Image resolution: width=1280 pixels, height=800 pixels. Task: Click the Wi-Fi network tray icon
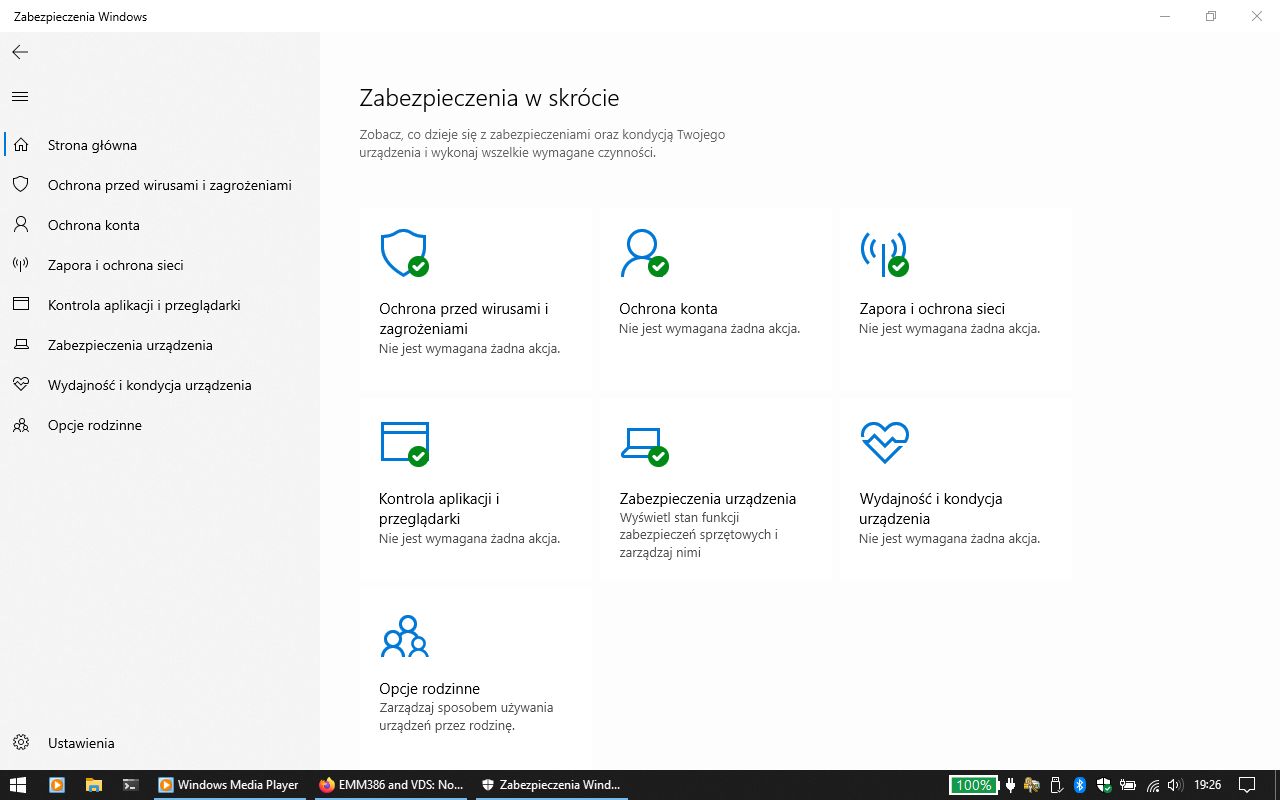(x=1153, y=786)
